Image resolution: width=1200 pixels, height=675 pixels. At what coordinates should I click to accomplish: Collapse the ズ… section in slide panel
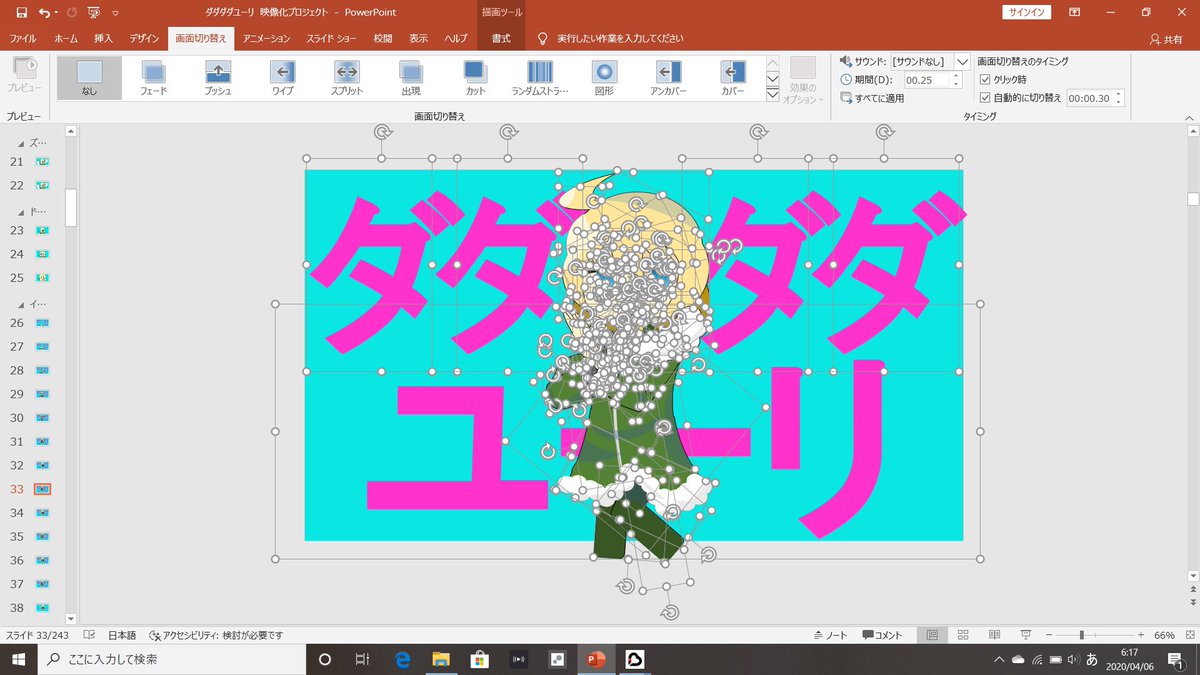tap(21, 144)
